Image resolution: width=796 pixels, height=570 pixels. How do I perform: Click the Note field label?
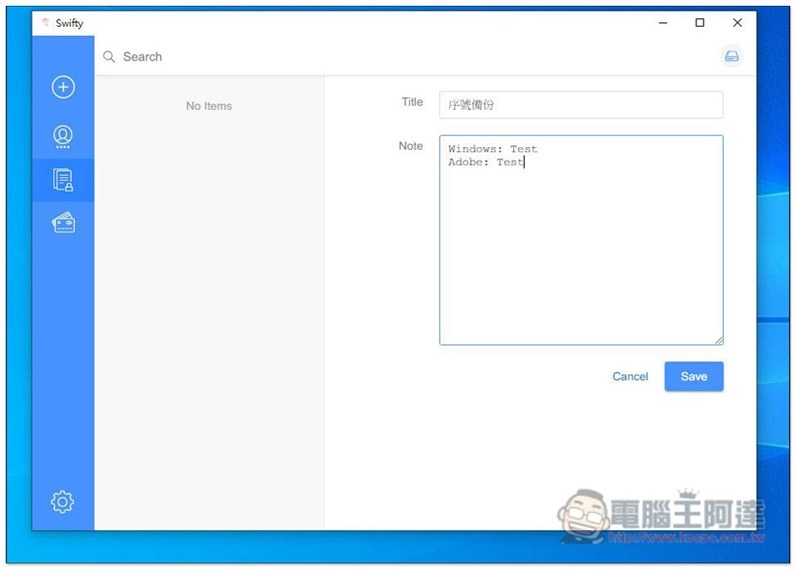tap(410, 146)
